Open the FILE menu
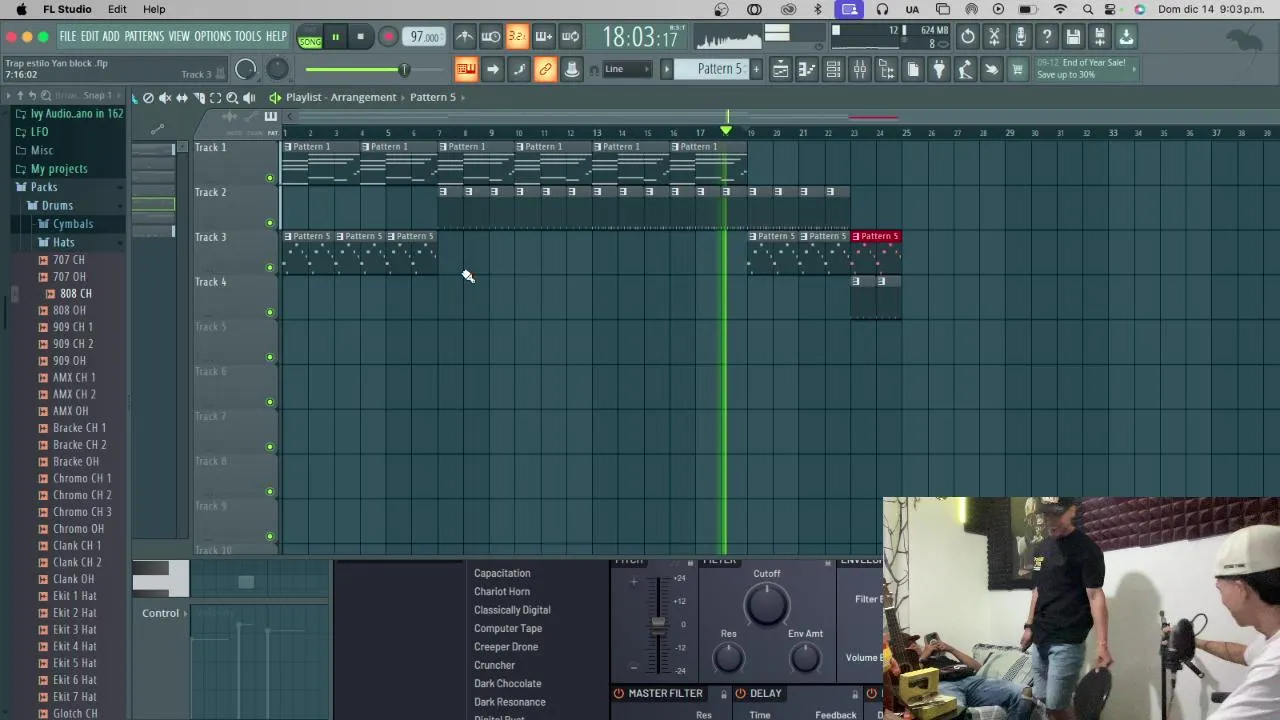 coord(67,36)
